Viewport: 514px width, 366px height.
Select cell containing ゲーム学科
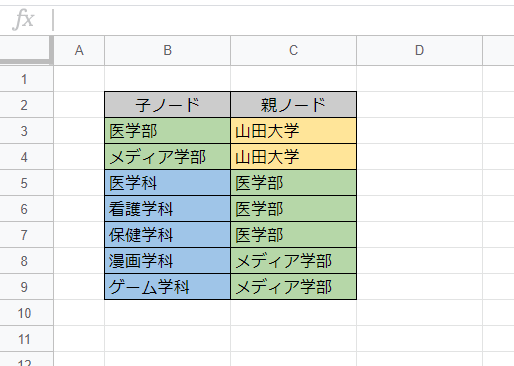pyautogui.click(x=167, y=287)
